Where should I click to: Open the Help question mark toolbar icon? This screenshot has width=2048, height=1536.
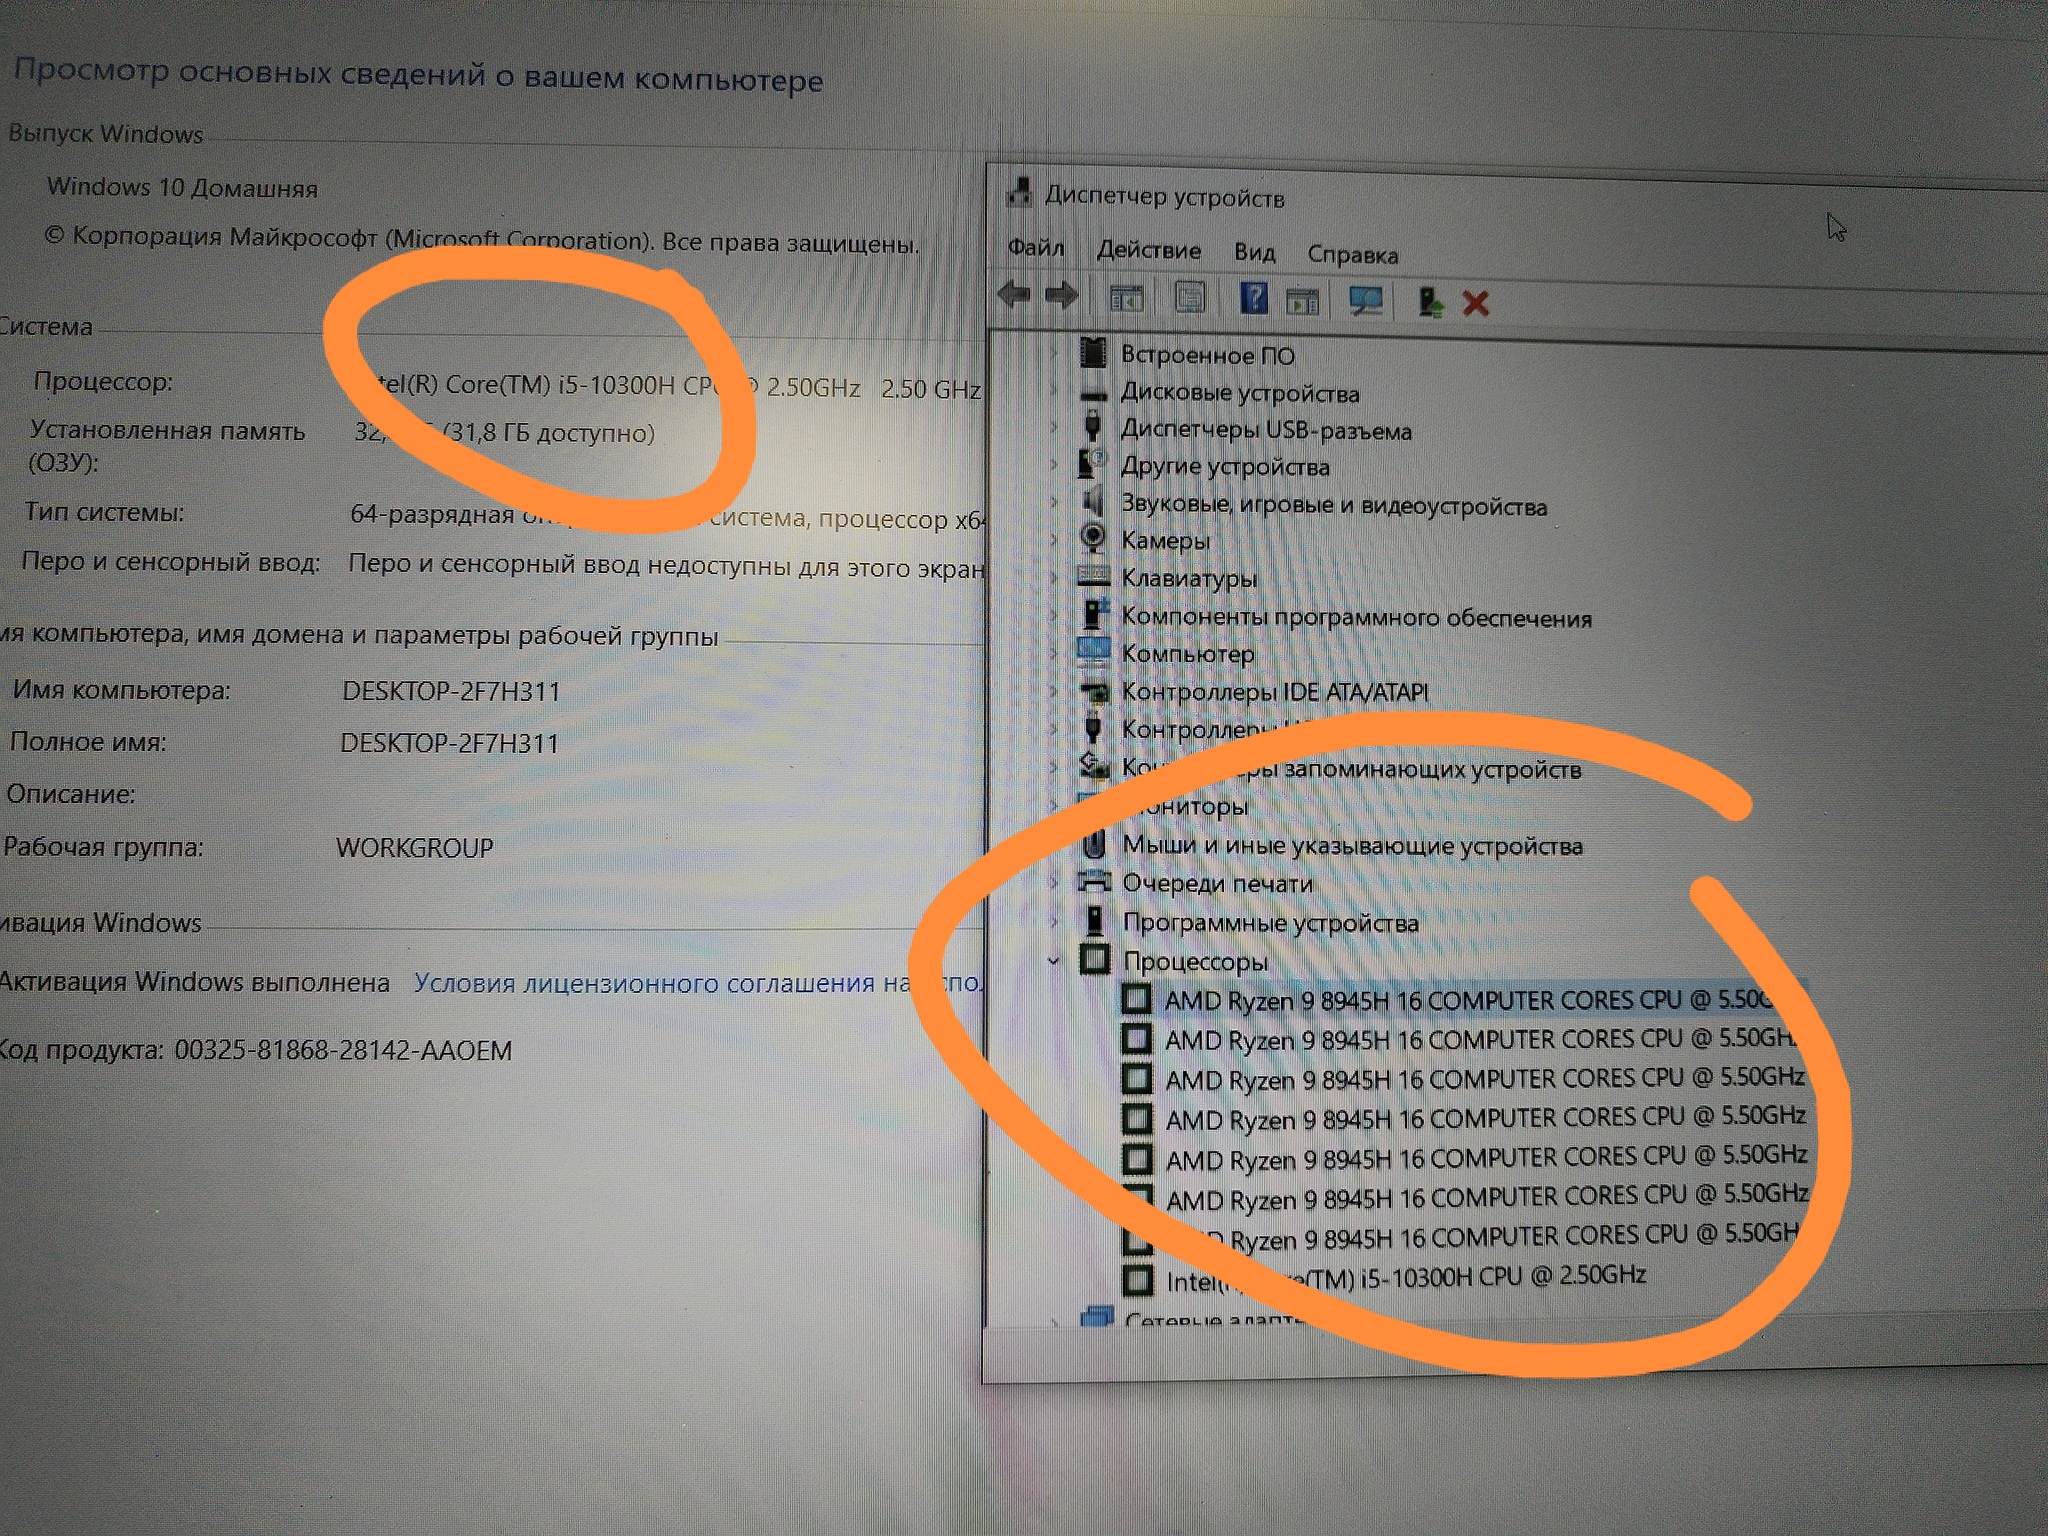1253,298
